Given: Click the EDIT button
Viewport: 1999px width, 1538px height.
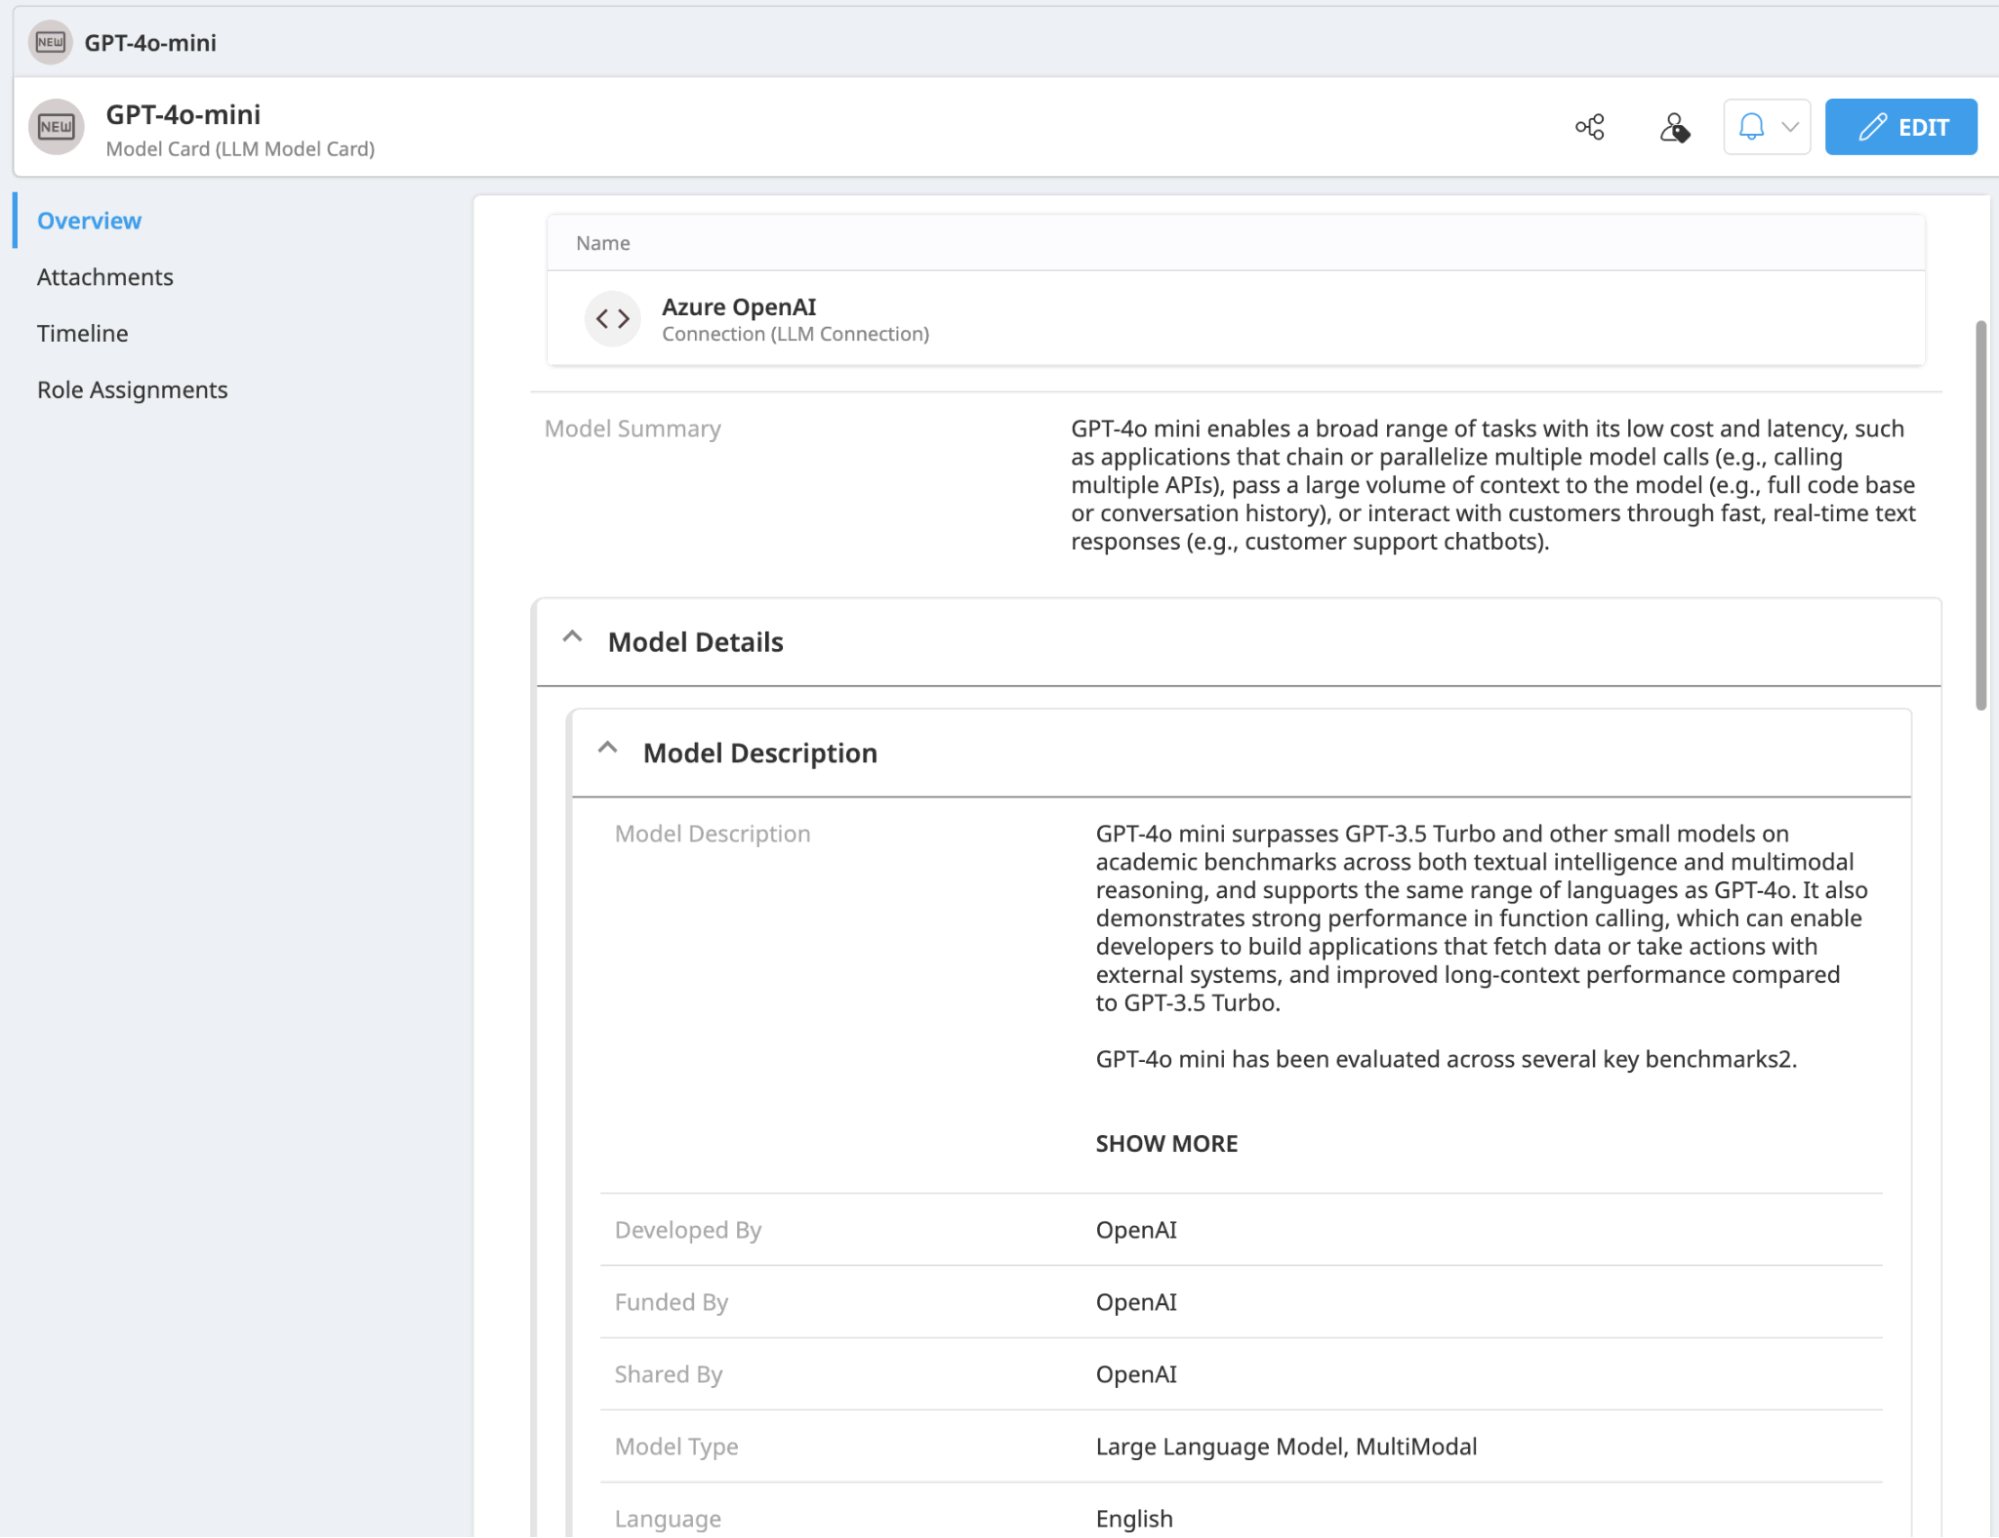Looking at the screenshot, I should click(1901, 127).
